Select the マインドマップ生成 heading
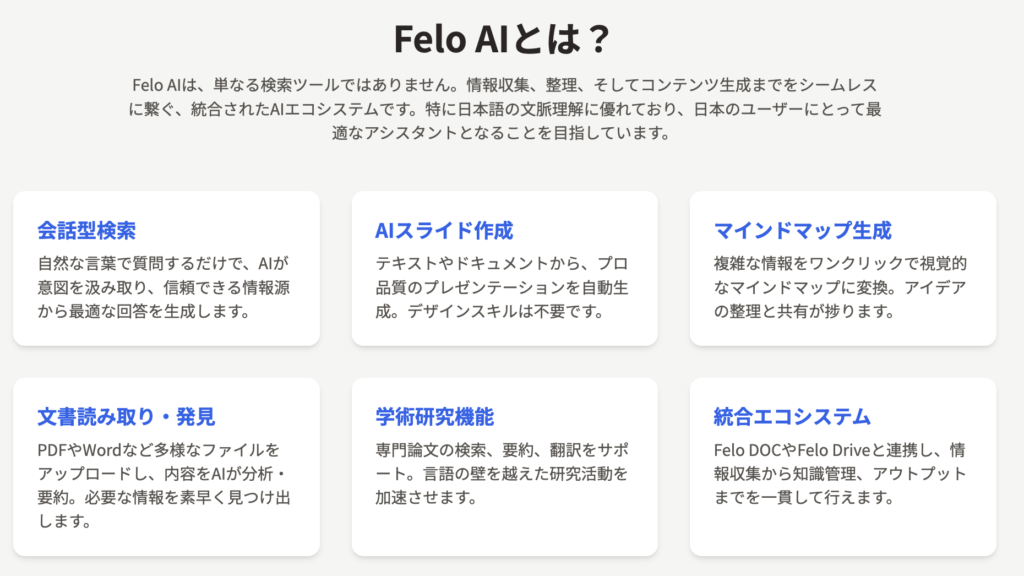Screen dimensions: 1024x576 click(x=803, y=231)
